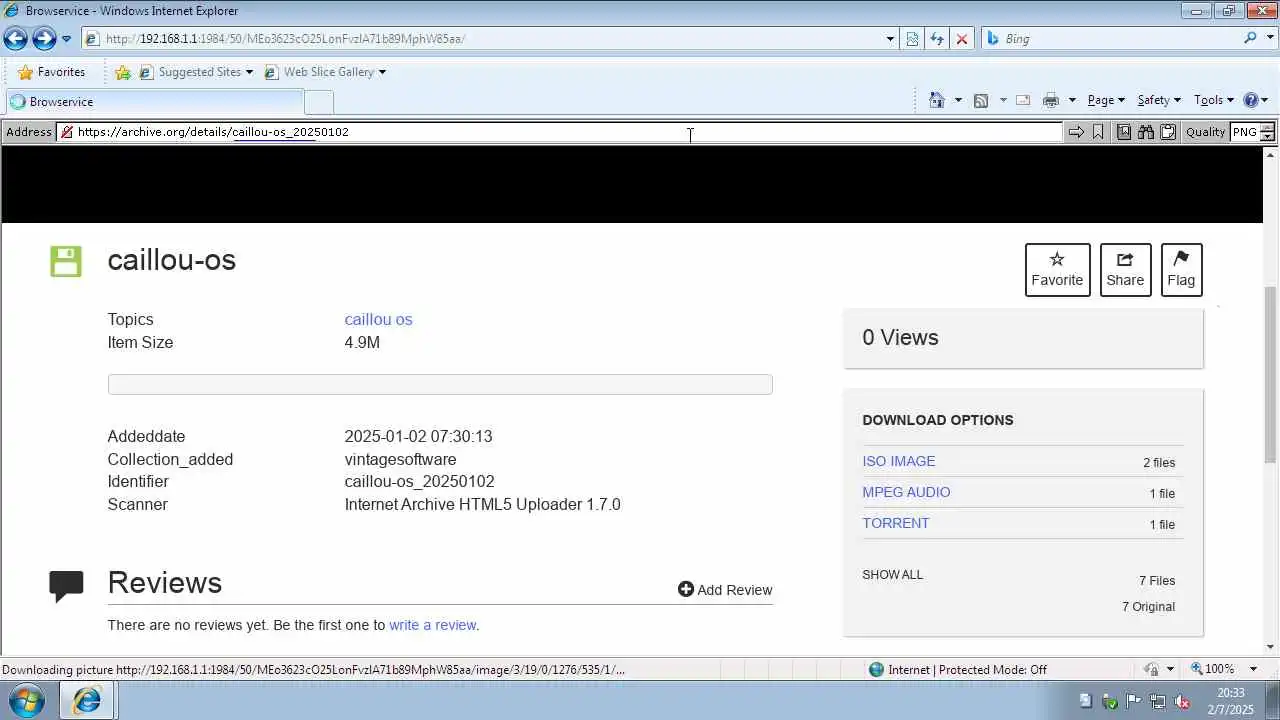Image resolution: width=1280 pixels, height=720 pixels.
Task: Open the caillou os topic link
Action: 378,319
